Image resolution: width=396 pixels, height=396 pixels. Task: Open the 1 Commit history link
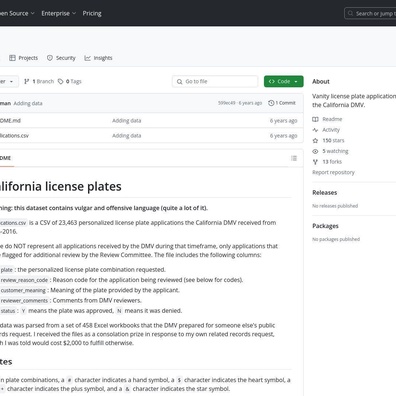pyautogui.click(x=282, y=103)
